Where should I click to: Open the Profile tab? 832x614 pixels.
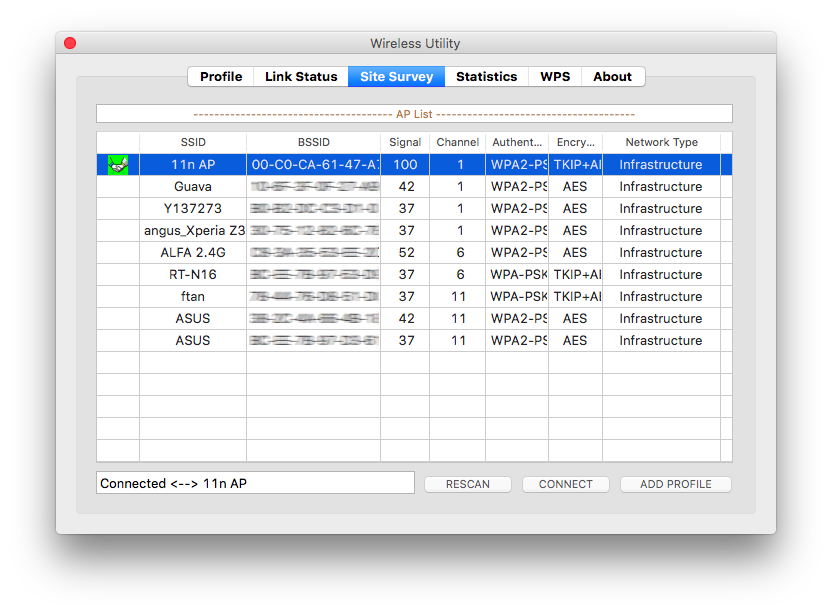tap(221, 77)
